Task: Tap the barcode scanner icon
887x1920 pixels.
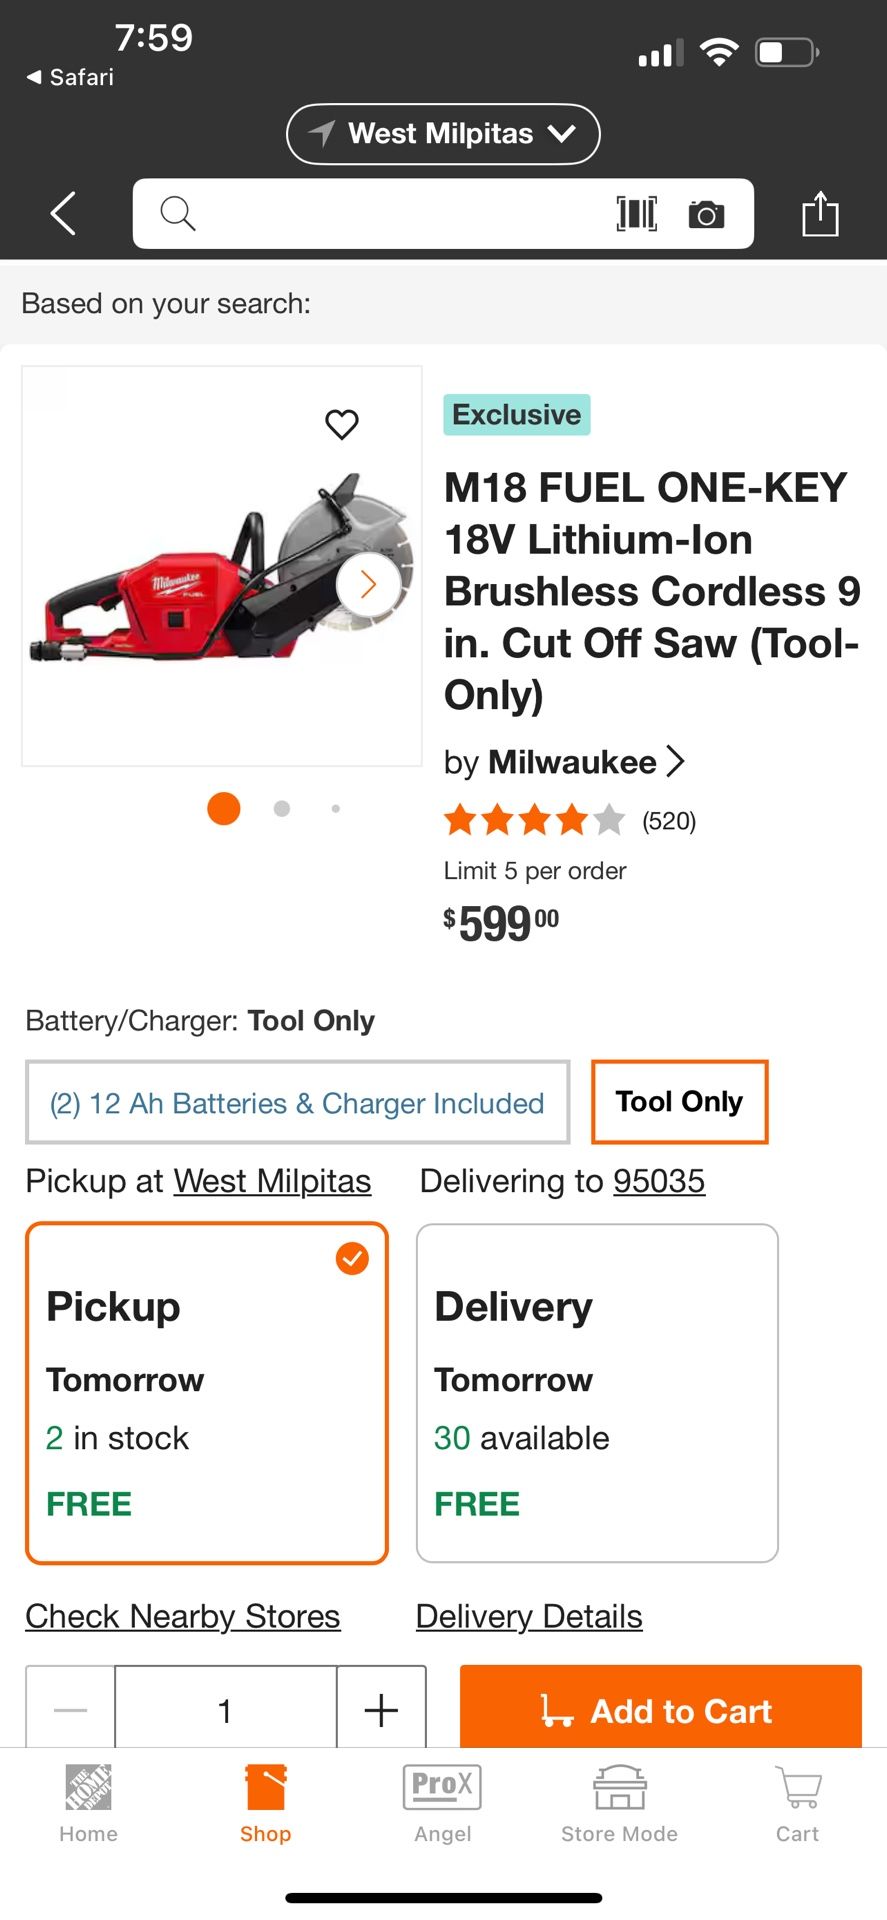Action: tap(637, 213)
